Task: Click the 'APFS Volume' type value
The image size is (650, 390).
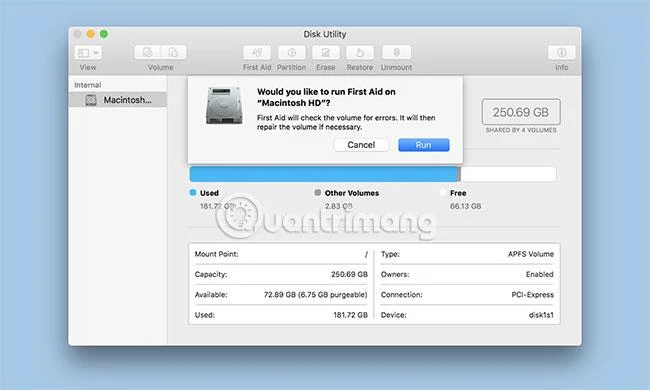Action: point(531,254)
